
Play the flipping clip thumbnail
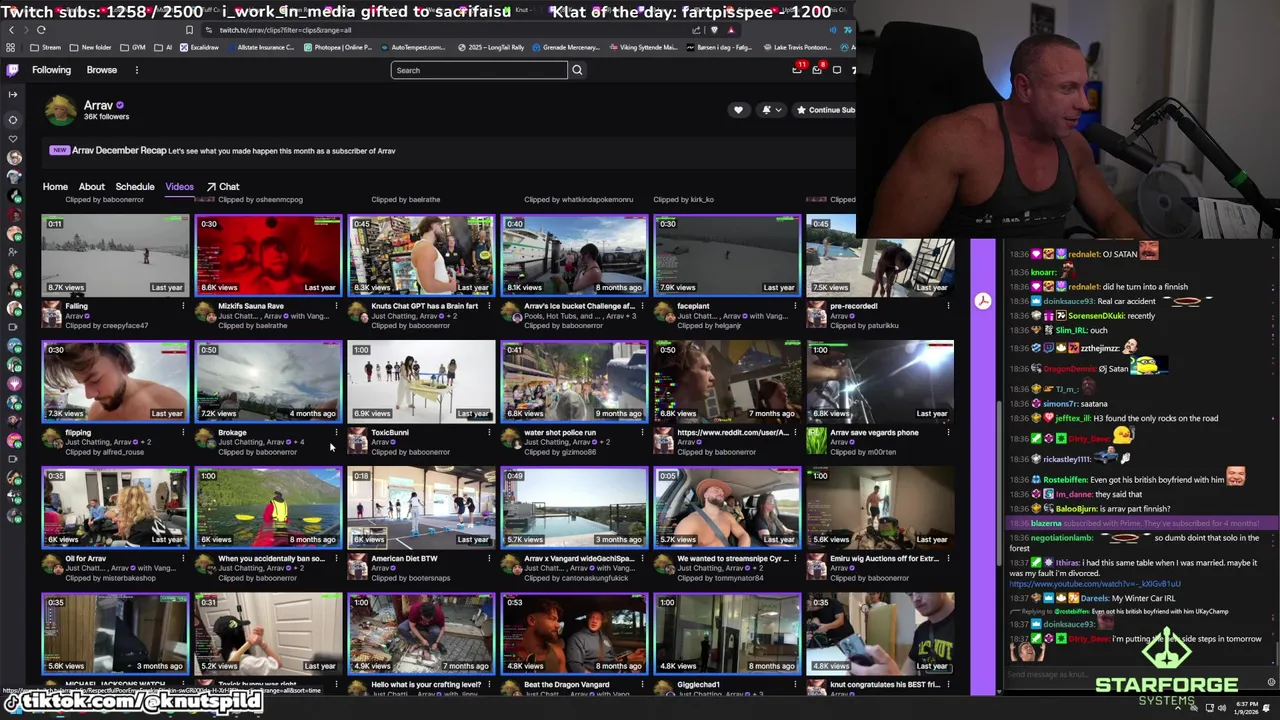pyautogui.click(x=115, y=381)
